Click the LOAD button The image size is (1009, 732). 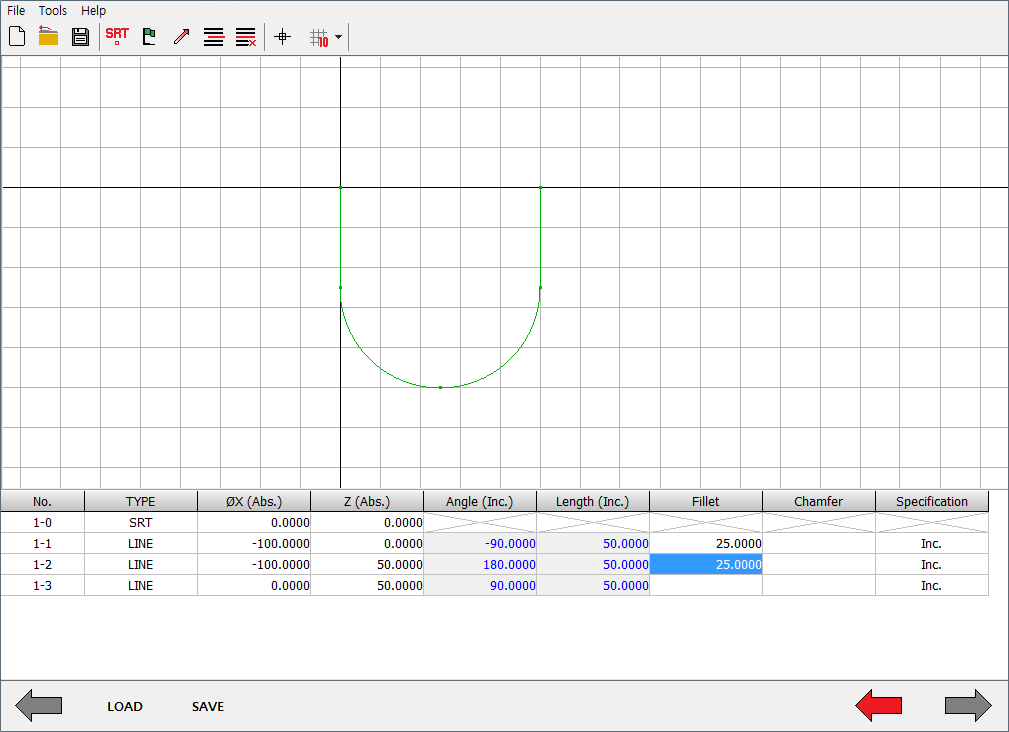(125, 706)
